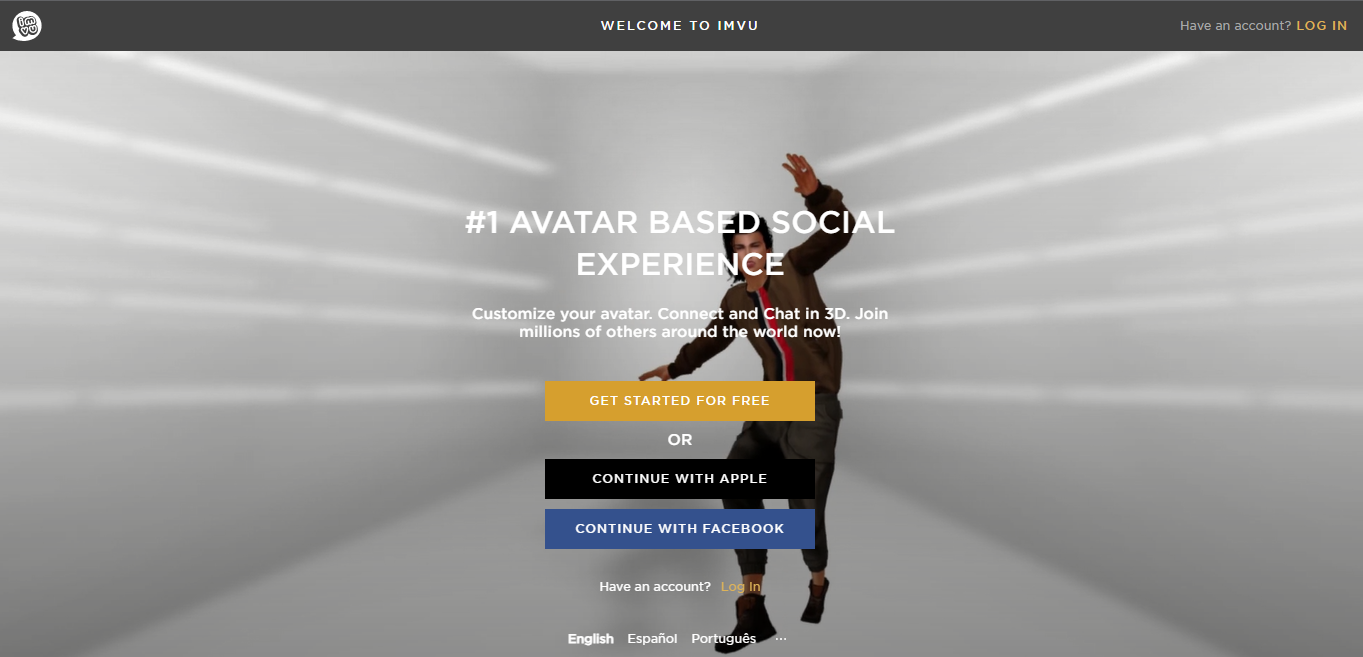Click GET STARTED FOR FREE button
The image size is (1363, 657).
680,401
